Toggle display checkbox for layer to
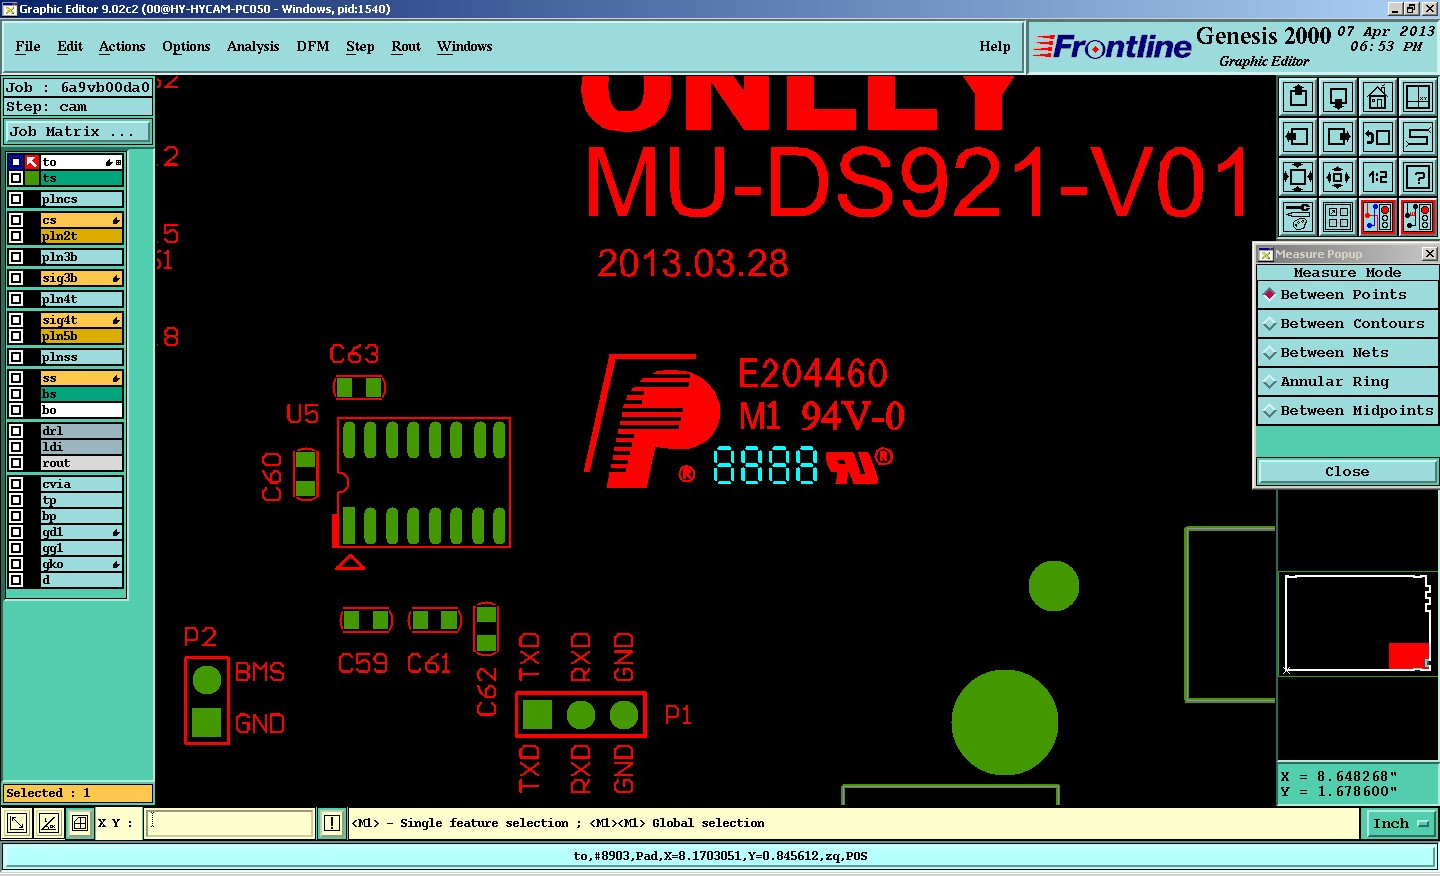Image resolution: width=1440 pixels, height=876 pixels. click(x=16, y=162)
